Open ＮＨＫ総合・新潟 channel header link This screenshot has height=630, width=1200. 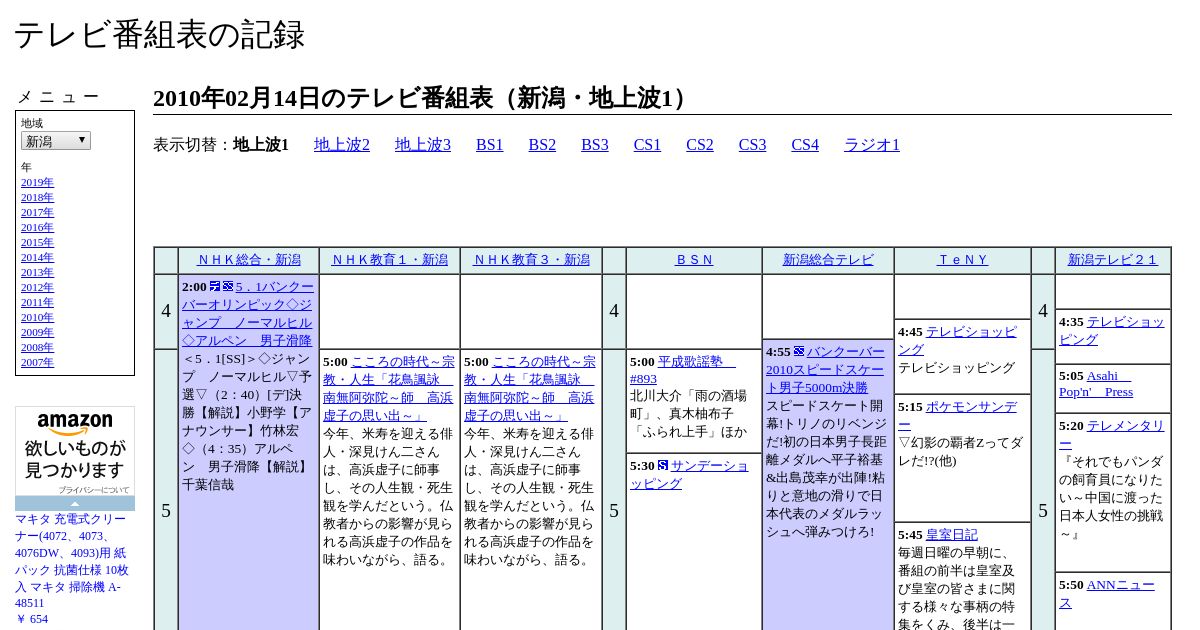249,260
